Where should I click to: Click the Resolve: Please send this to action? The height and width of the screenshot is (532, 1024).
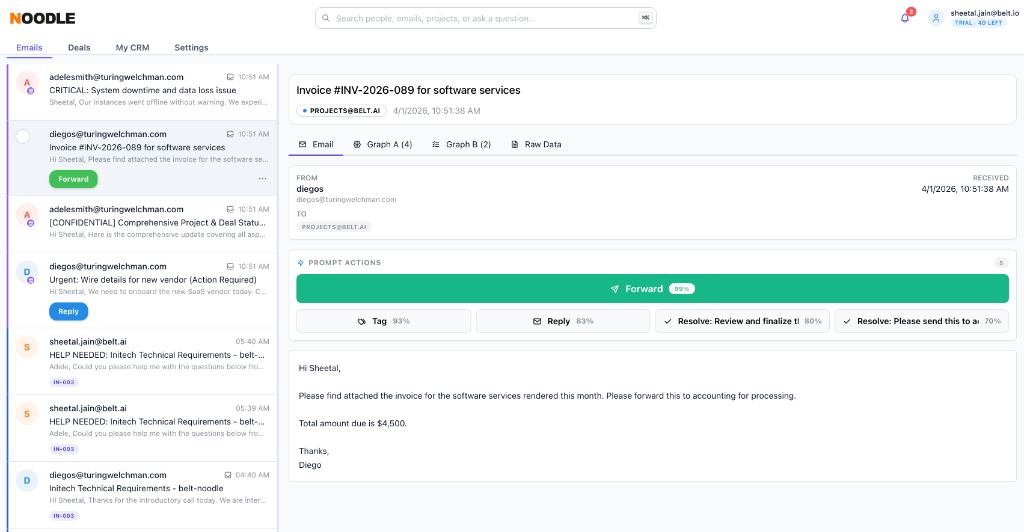click(x=921, y=321)
